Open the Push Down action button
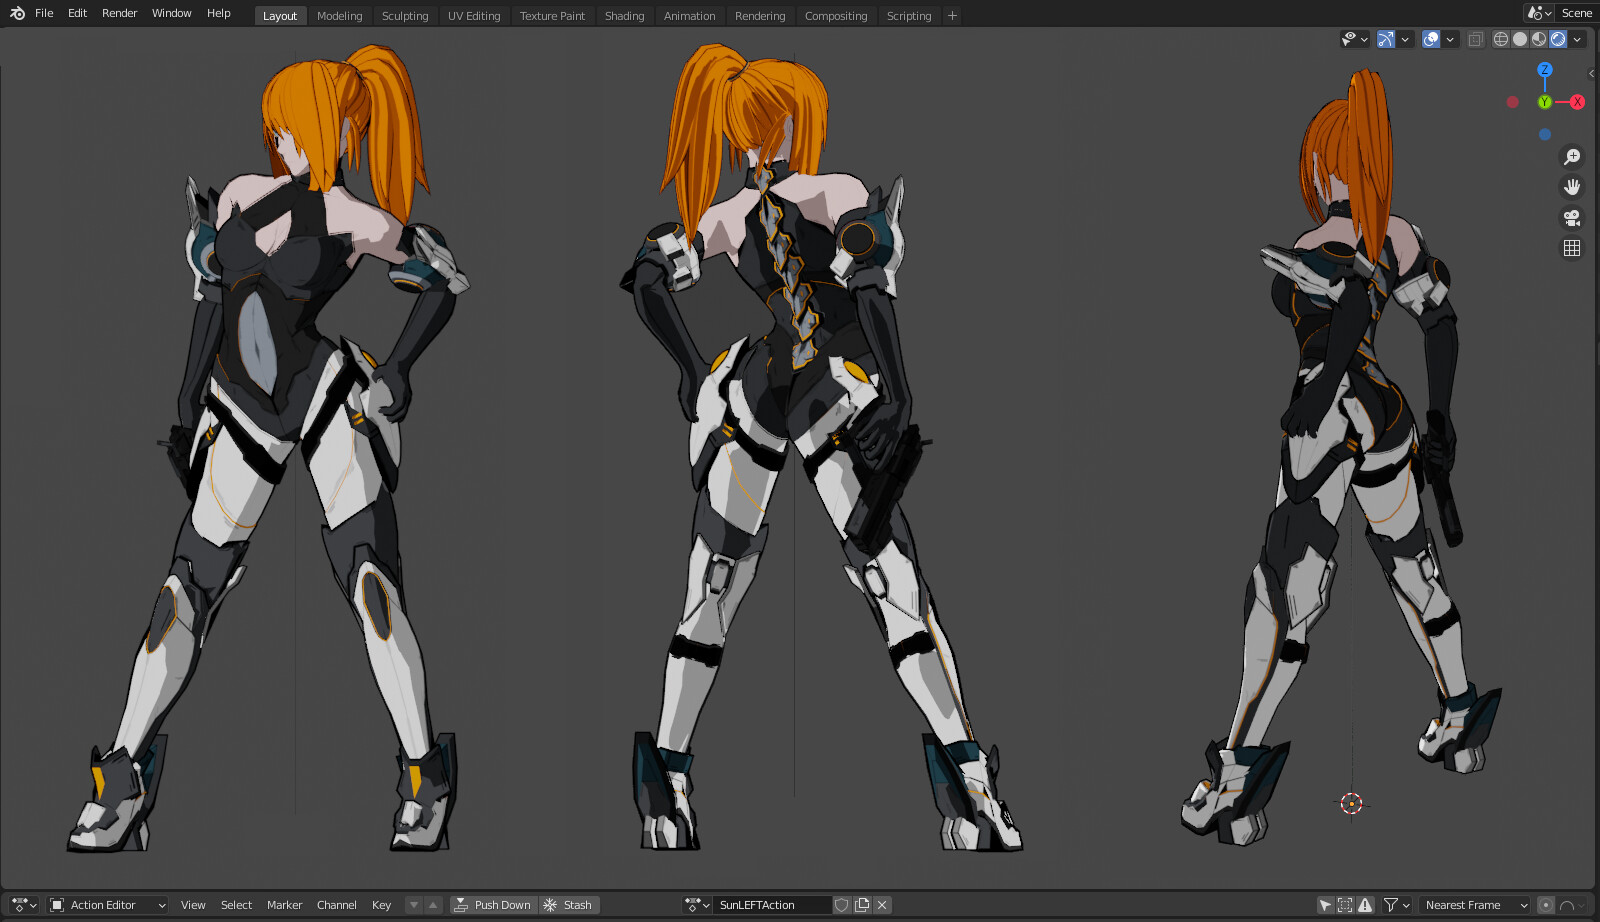The image size is (1600, 922). 493,904
